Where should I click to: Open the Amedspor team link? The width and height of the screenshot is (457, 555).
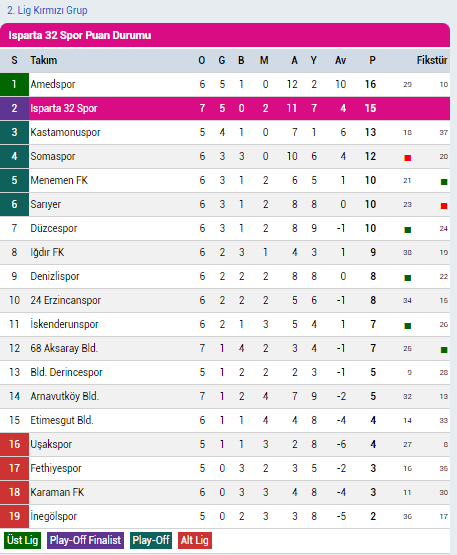pyautogui.click(x=53, y=84)
